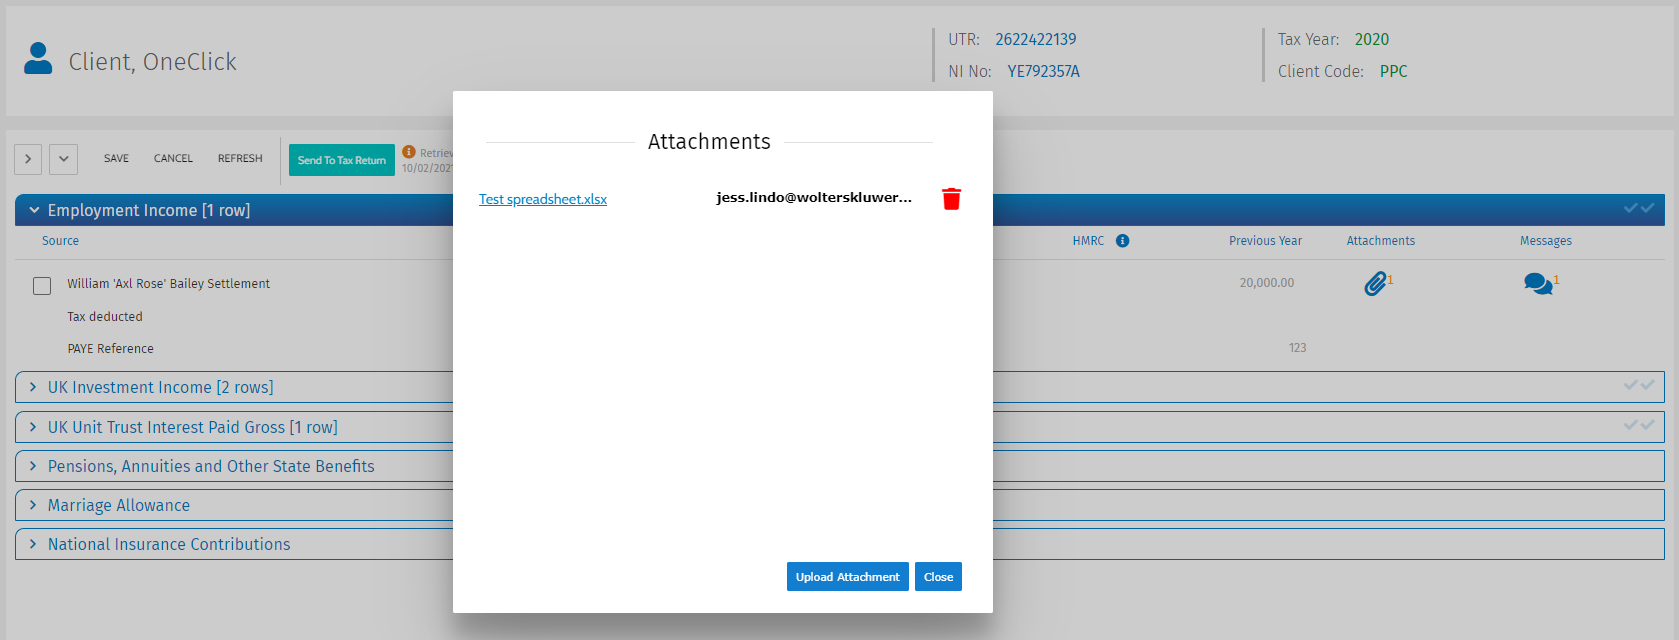Click the Attachments column header
The image size is (1679, 640).
[1380, 241]
